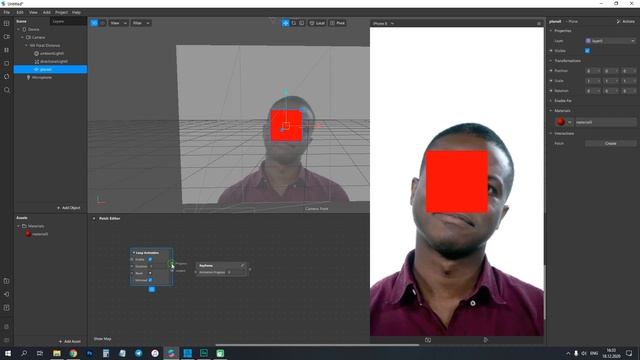Click the Duration field in Loop Animation patch
The width and height of the screenshot is (640, 360).
pos(151,266)
